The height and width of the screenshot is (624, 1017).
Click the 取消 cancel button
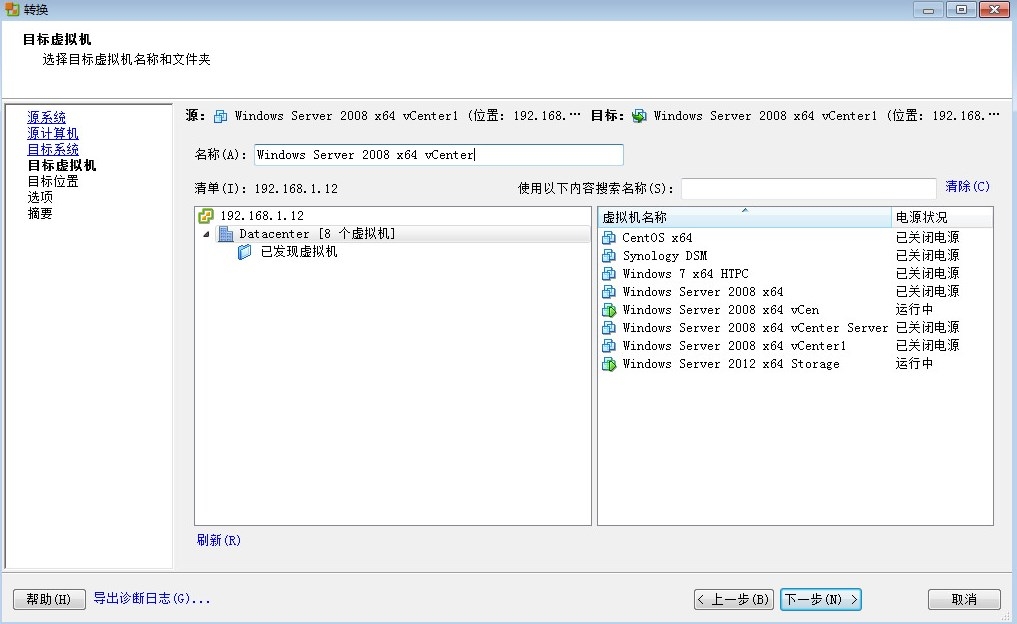pos(964,599)
